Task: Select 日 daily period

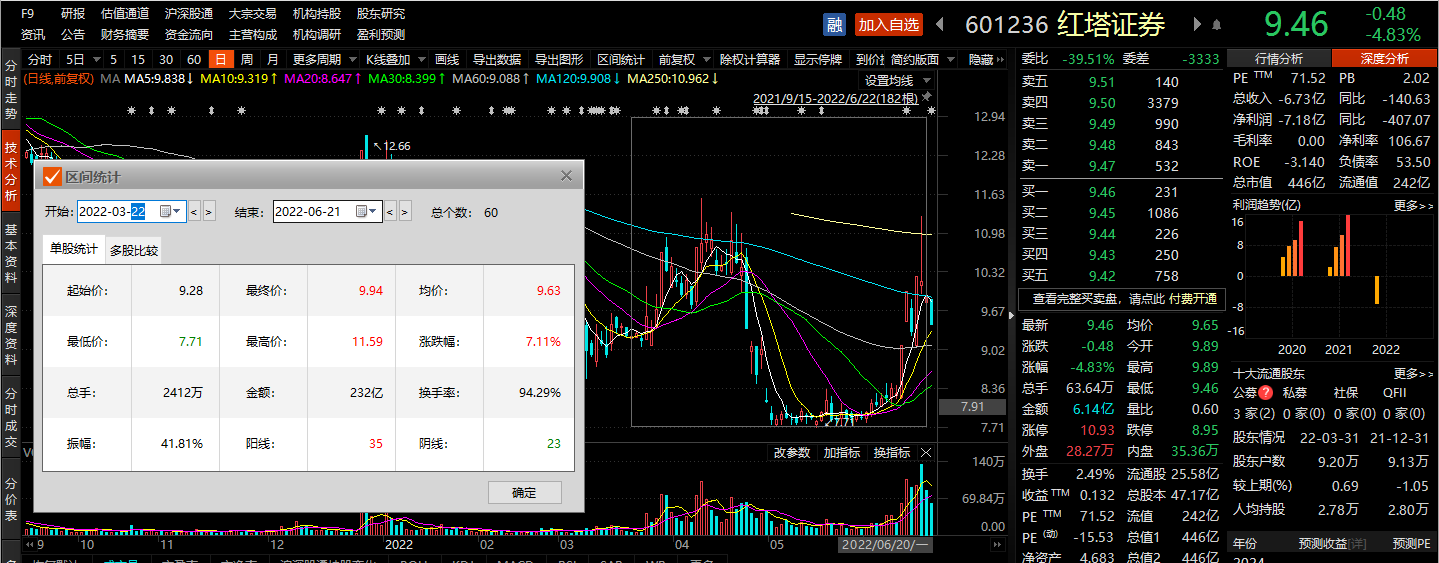Action: 220,60
